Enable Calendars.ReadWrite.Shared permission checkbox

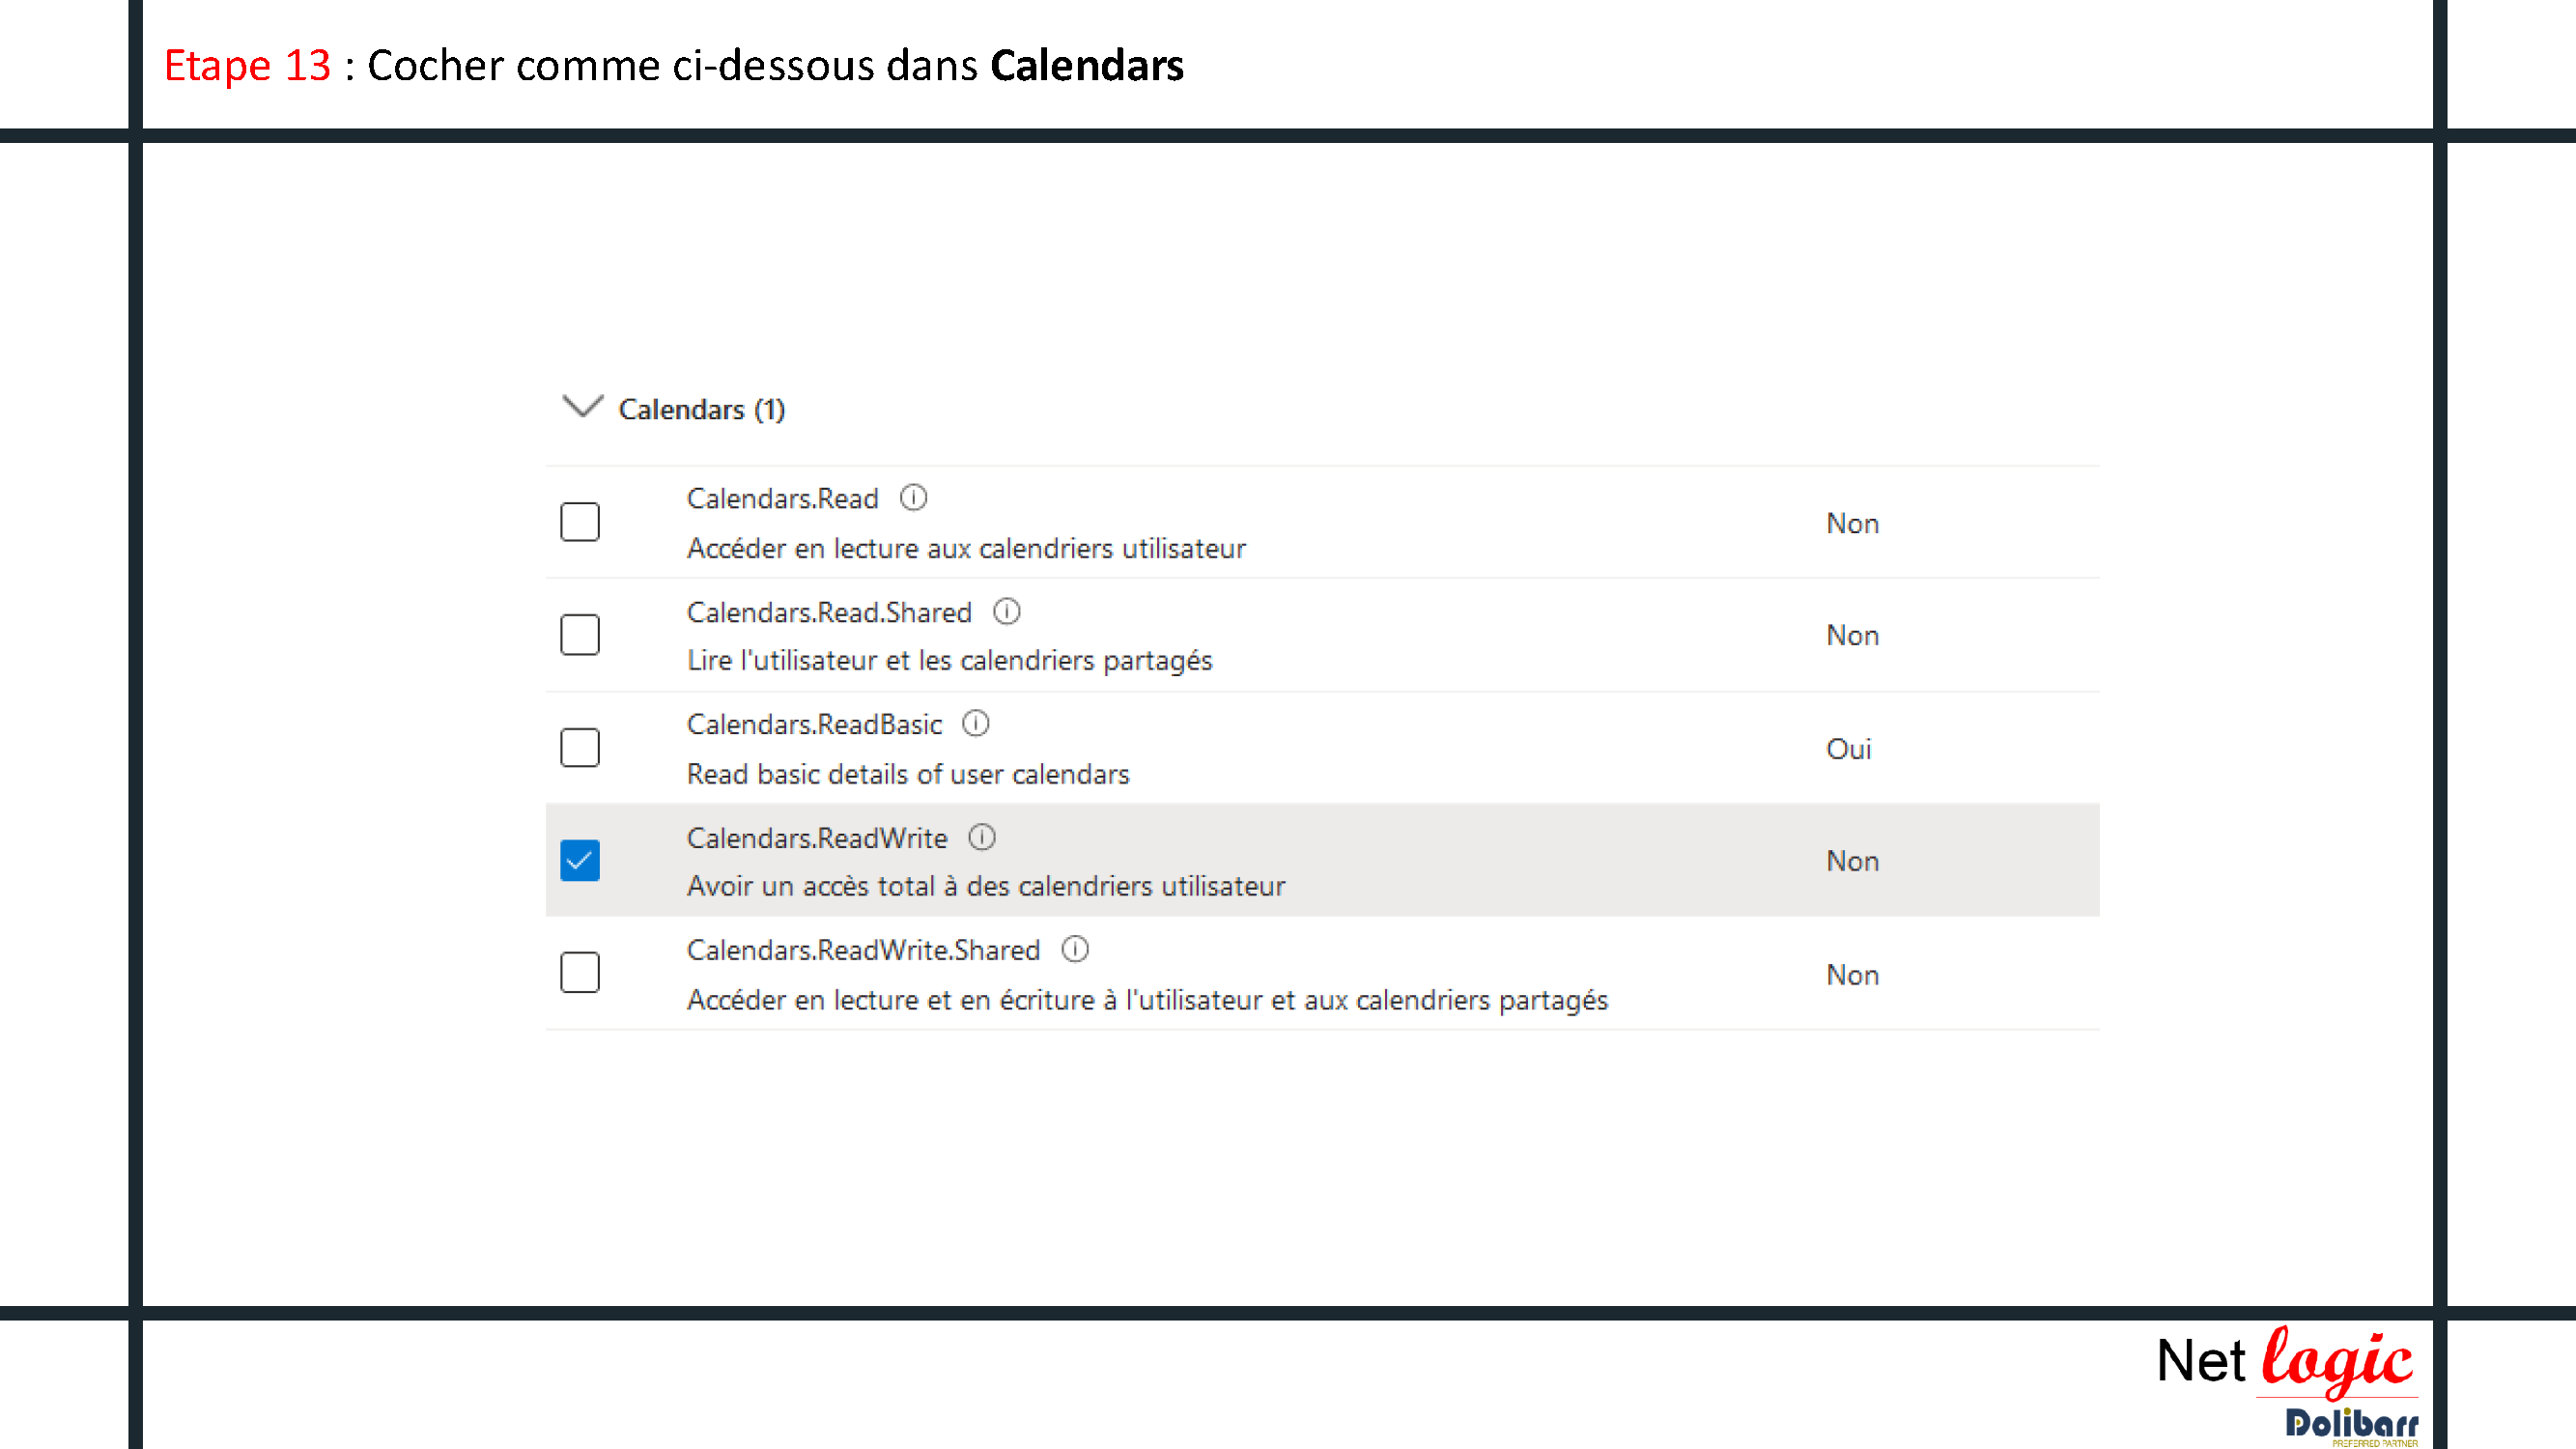[x=579, y=973]
